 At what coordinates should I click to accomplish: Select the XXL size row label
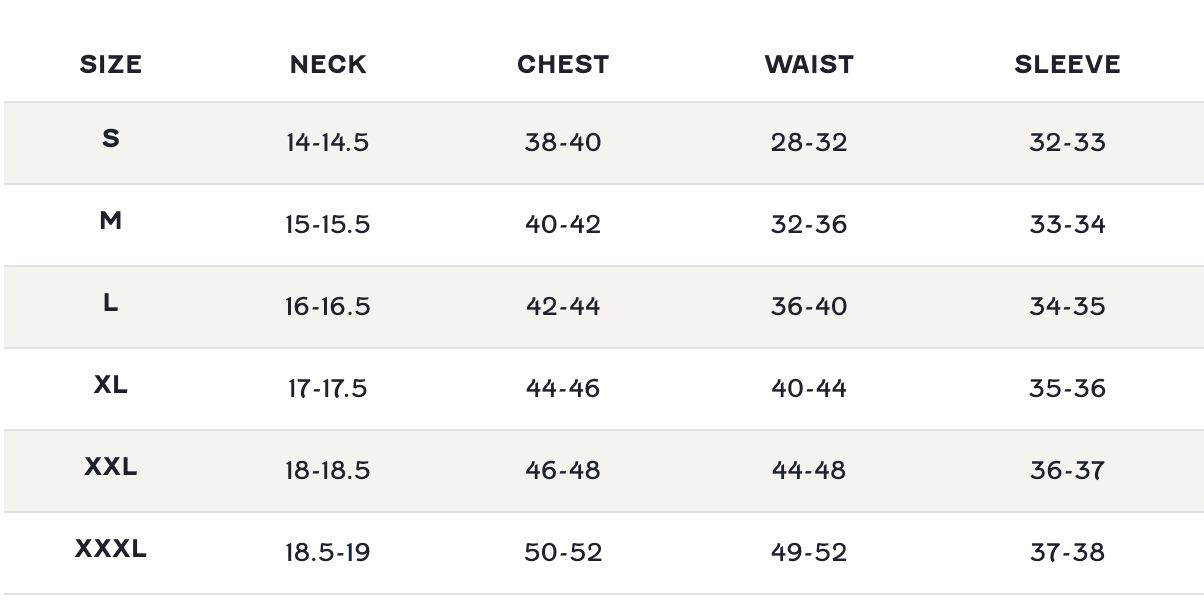(x=110, y=467)
